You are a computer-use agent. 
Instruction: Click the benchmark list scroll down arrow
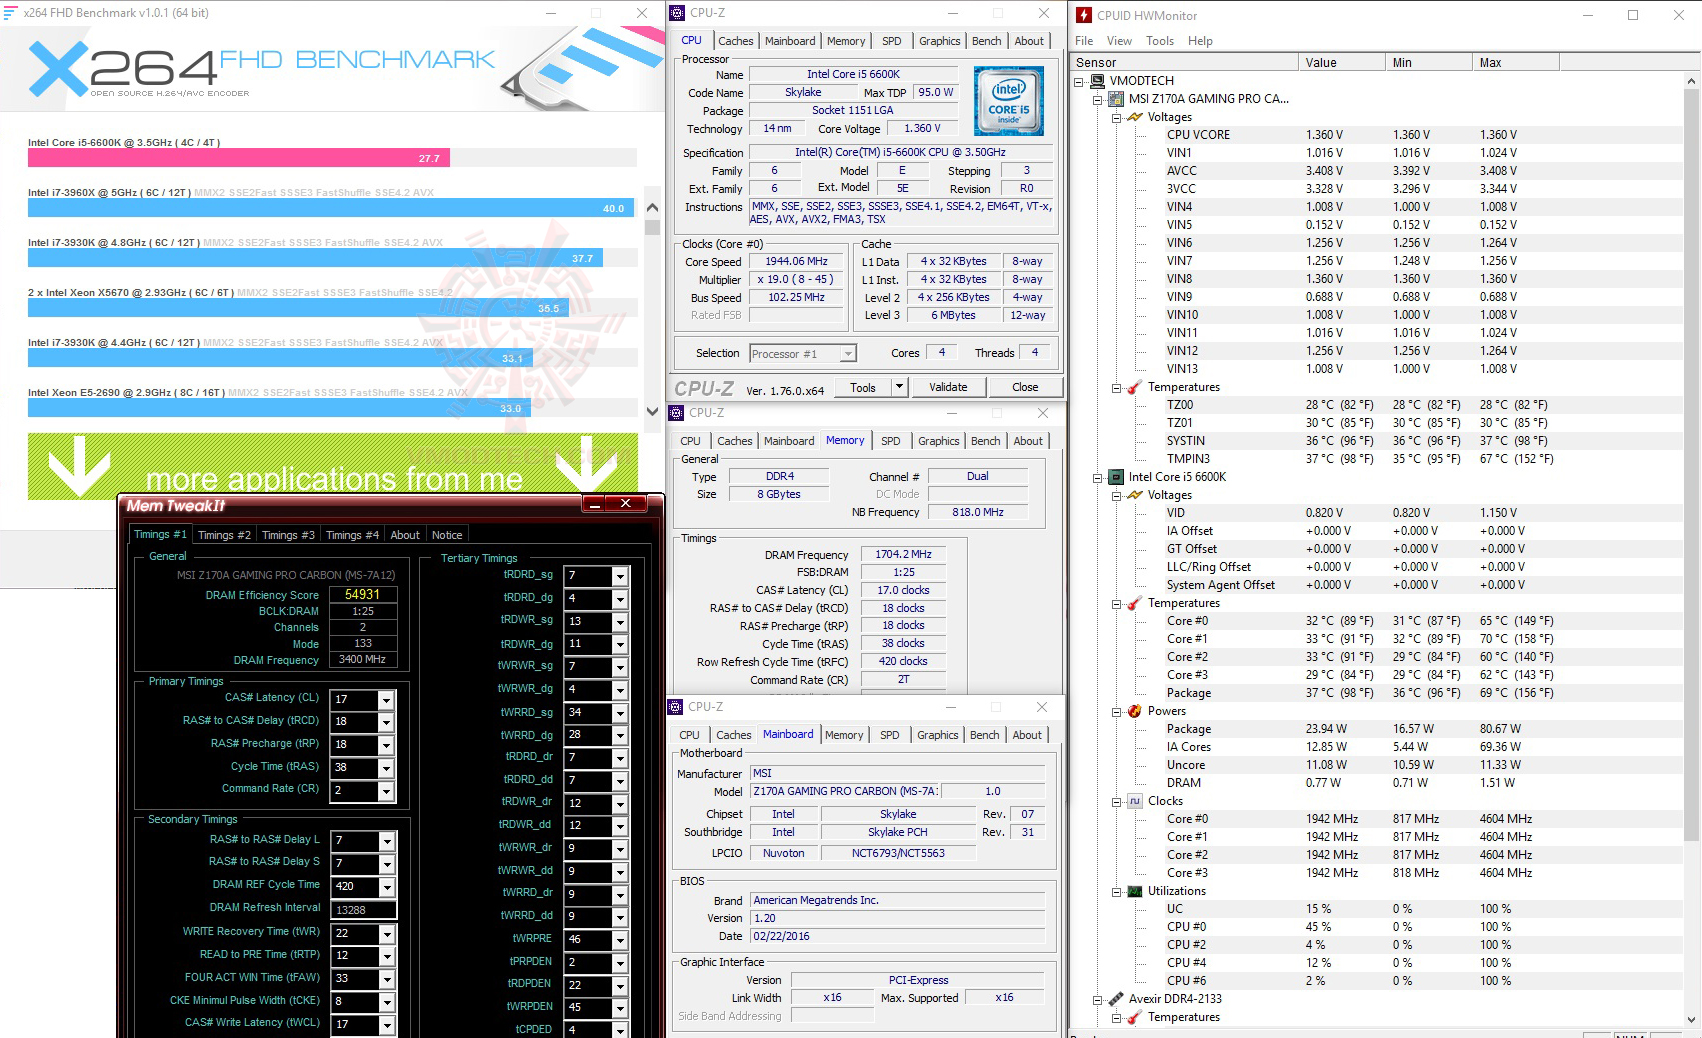click(x=652, y=411)
